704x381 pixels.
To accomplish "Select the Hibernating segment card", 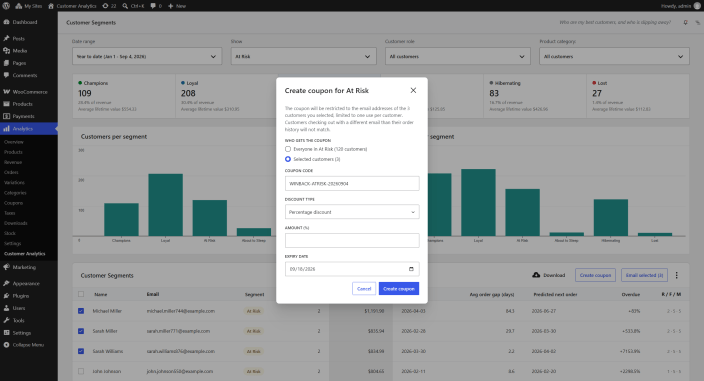I will click(x=535, y=96).
